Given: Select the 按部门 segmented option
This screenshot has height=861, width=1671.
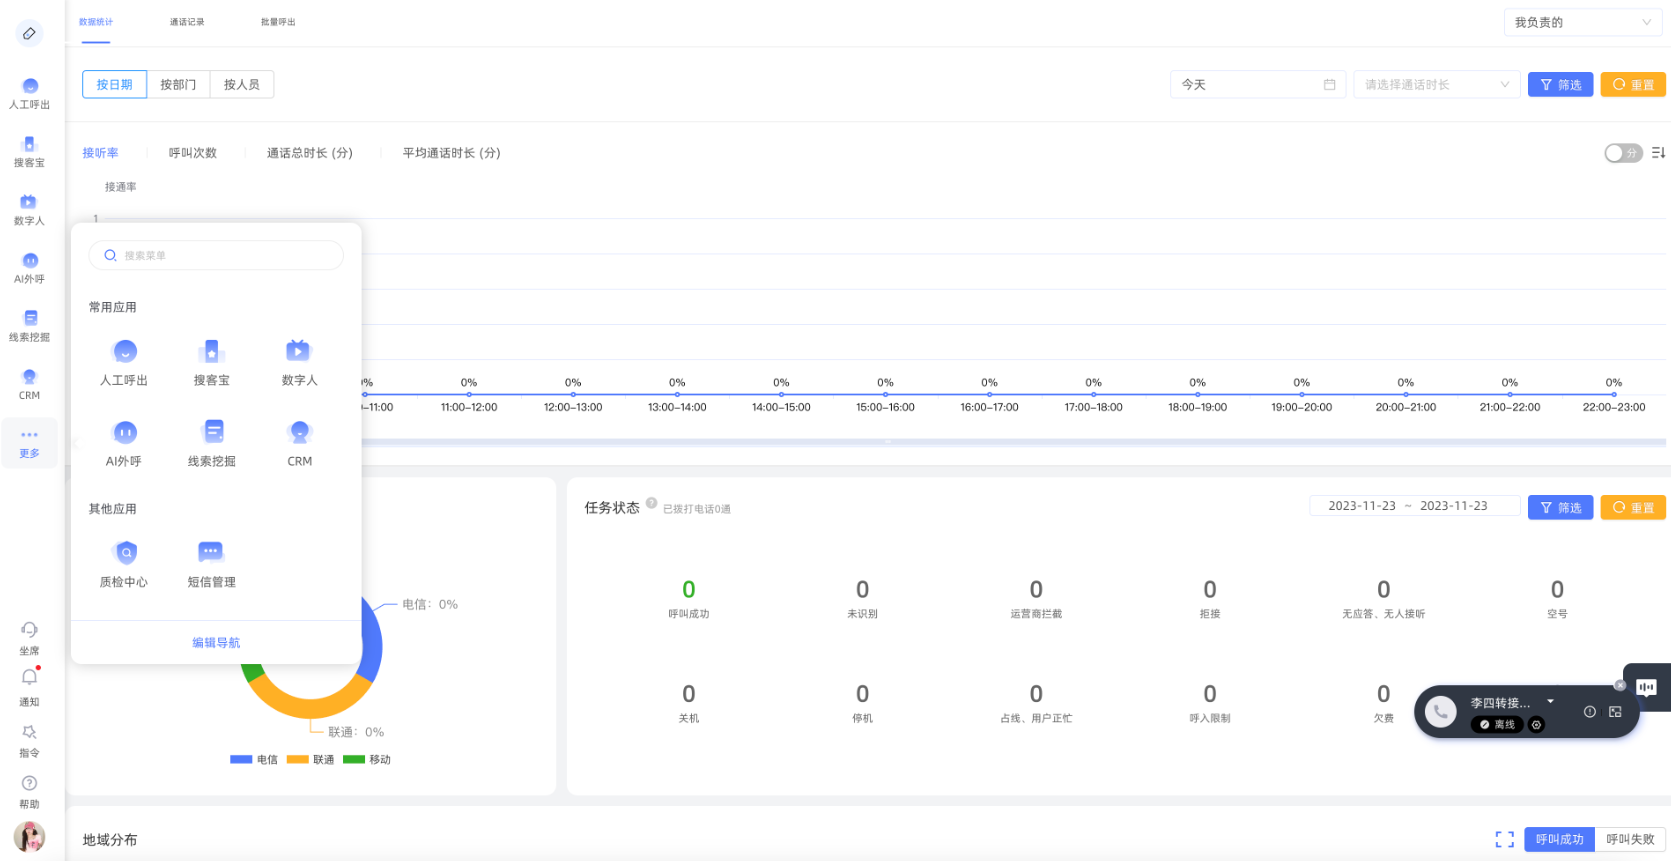Looking at the screenshot, I should tap(178, 85).
